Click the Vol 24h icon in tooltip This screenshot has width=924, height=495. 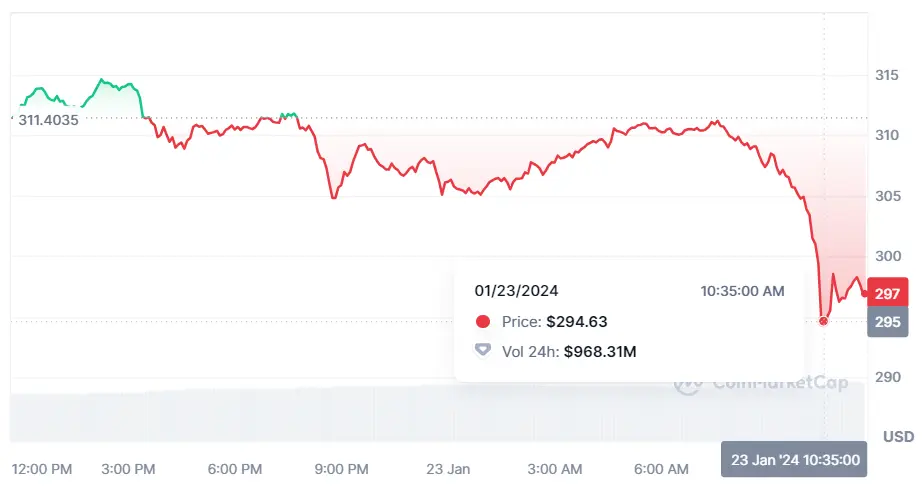[484, 351]
